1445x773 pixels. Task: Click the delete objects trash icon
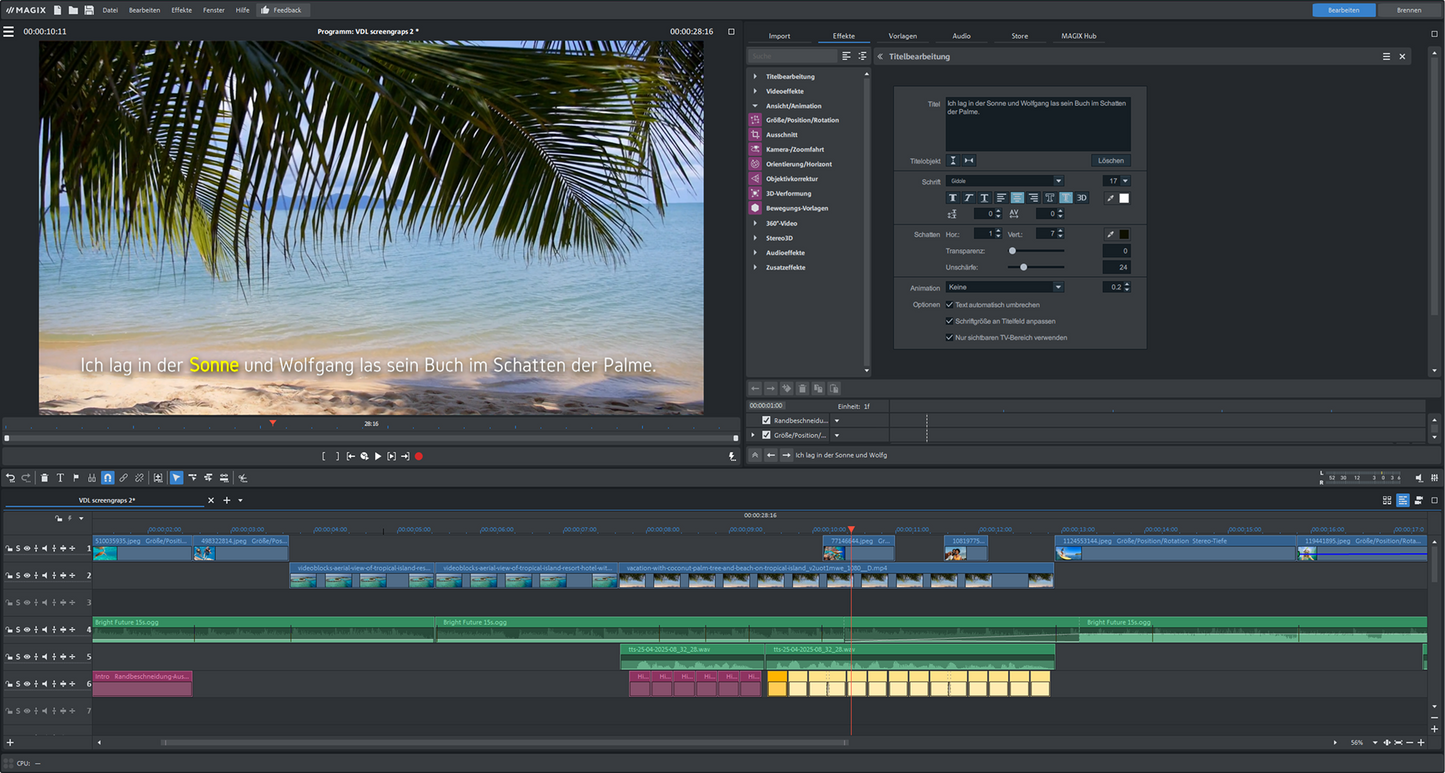[x=45, y=478]
